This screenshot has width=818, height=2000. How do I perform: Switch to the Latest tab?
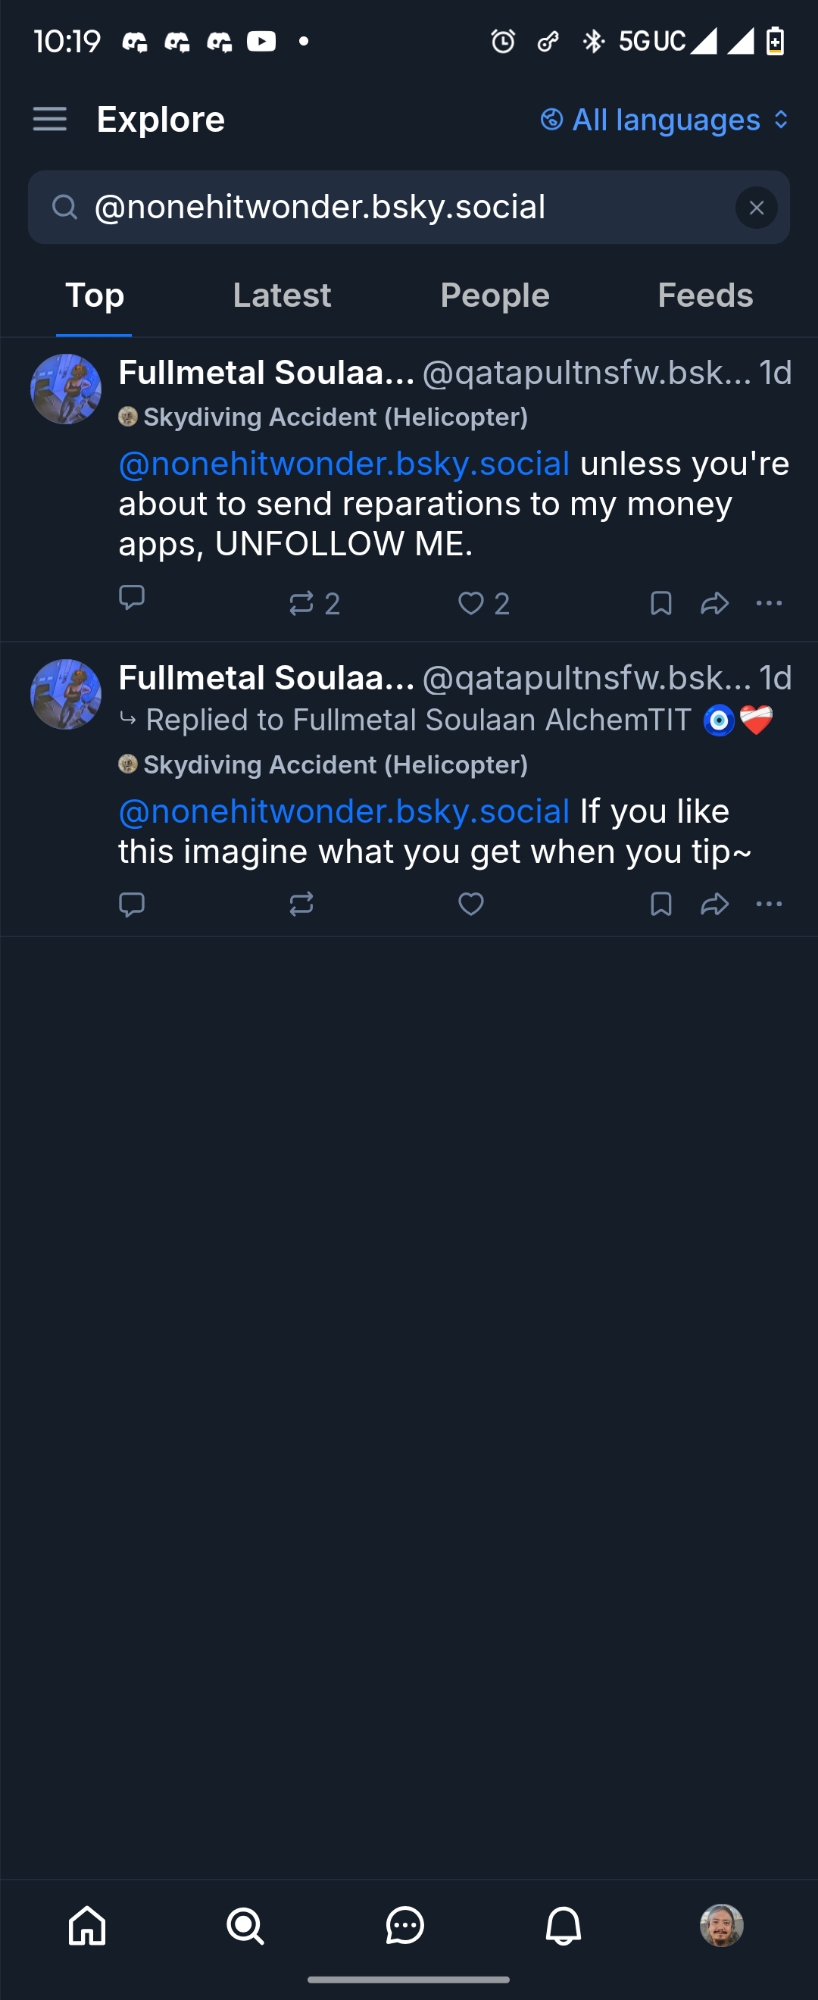point(282,296)
